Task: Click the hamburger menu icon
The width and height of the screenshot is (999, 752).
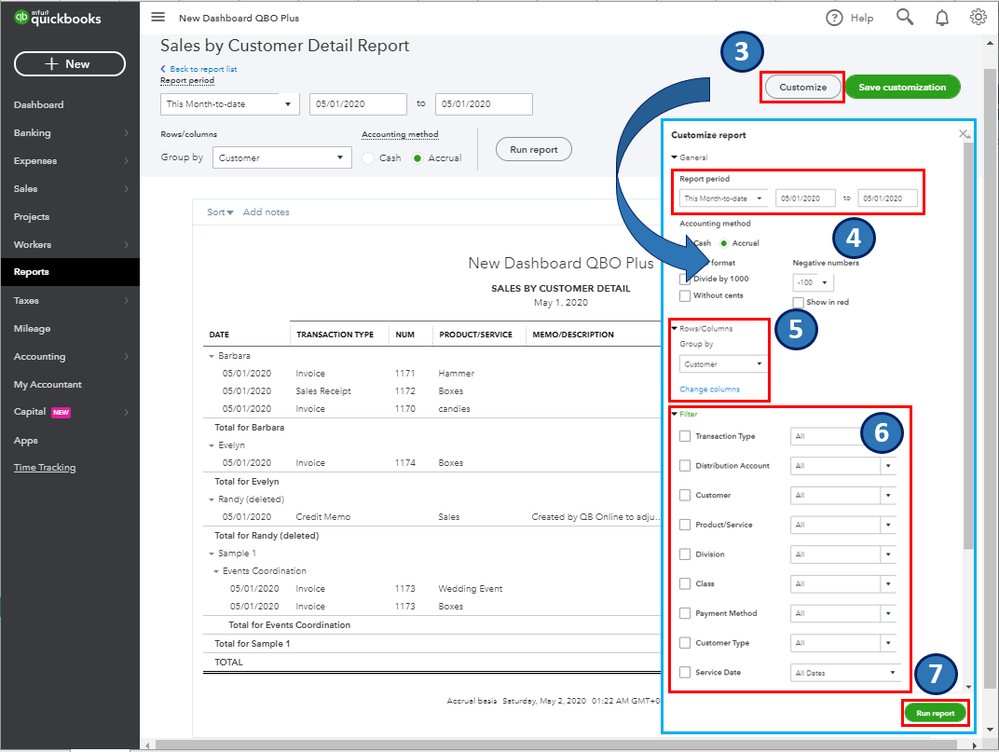Action: coord(157,18)
